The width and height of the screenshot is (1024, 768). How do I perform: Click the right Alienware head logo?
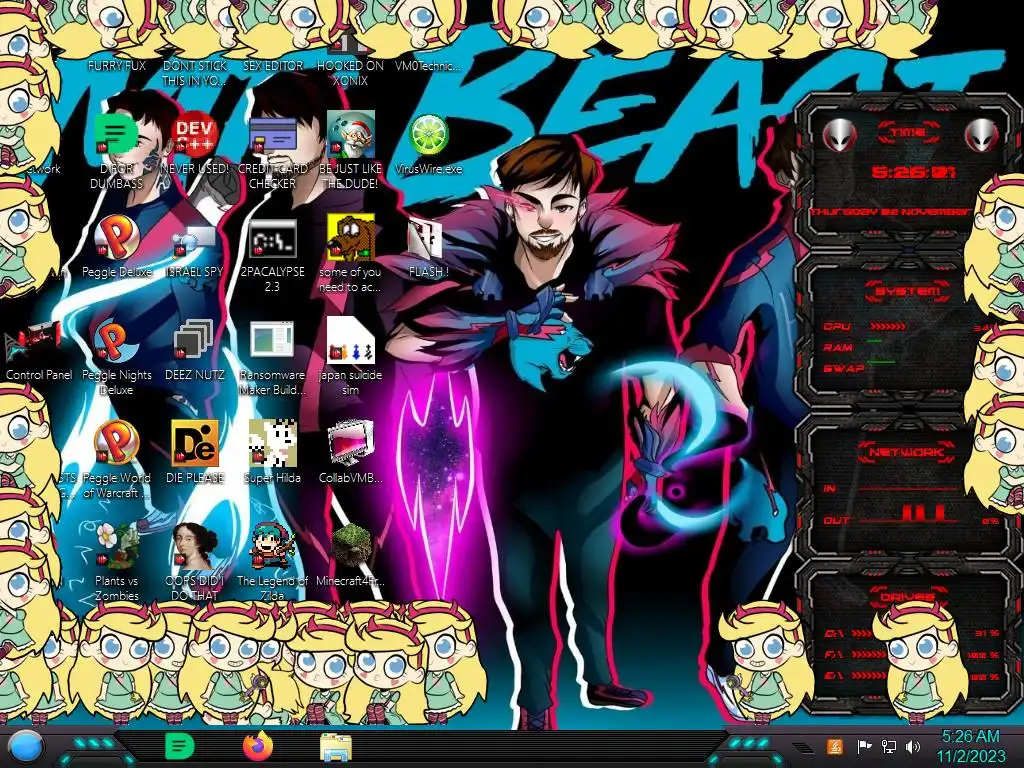tap(981, 135)
